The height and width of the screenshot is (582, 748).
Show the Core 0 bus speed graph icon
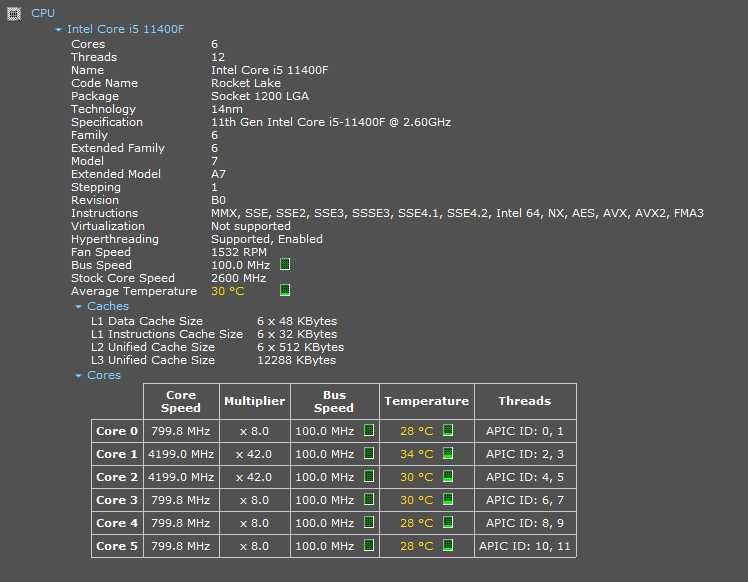tap(368, 431)
